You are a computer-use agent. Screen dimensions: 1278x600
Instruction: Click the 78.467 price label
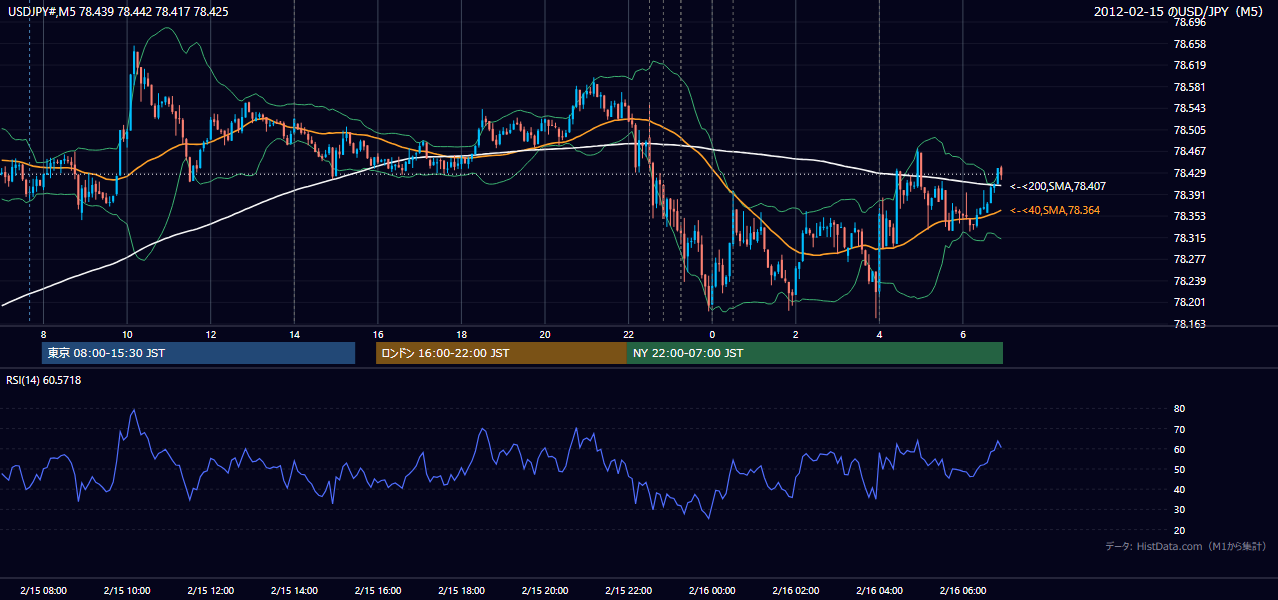pos(1189,151)
